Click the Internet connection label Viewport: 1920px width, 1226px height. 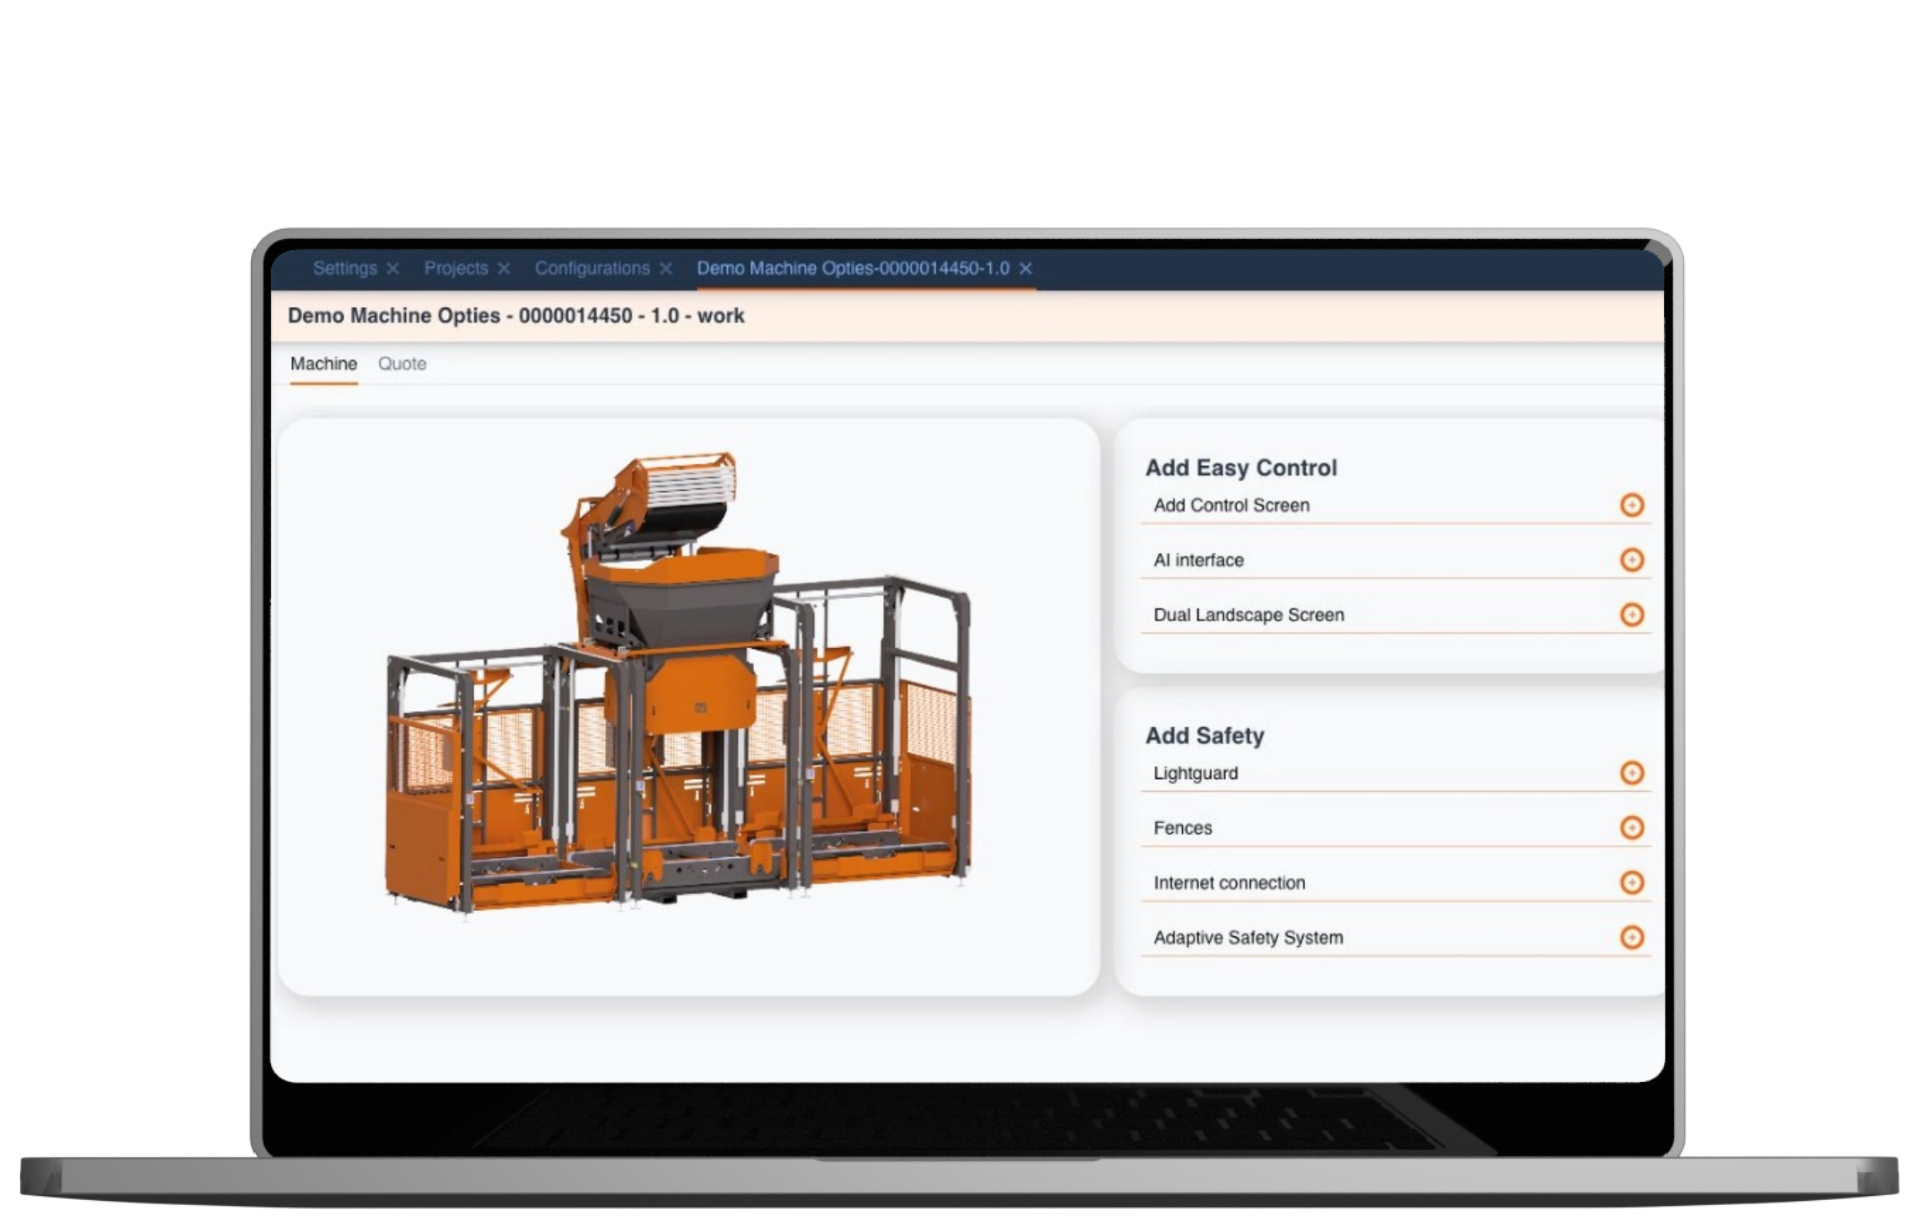pos(1229,883)
